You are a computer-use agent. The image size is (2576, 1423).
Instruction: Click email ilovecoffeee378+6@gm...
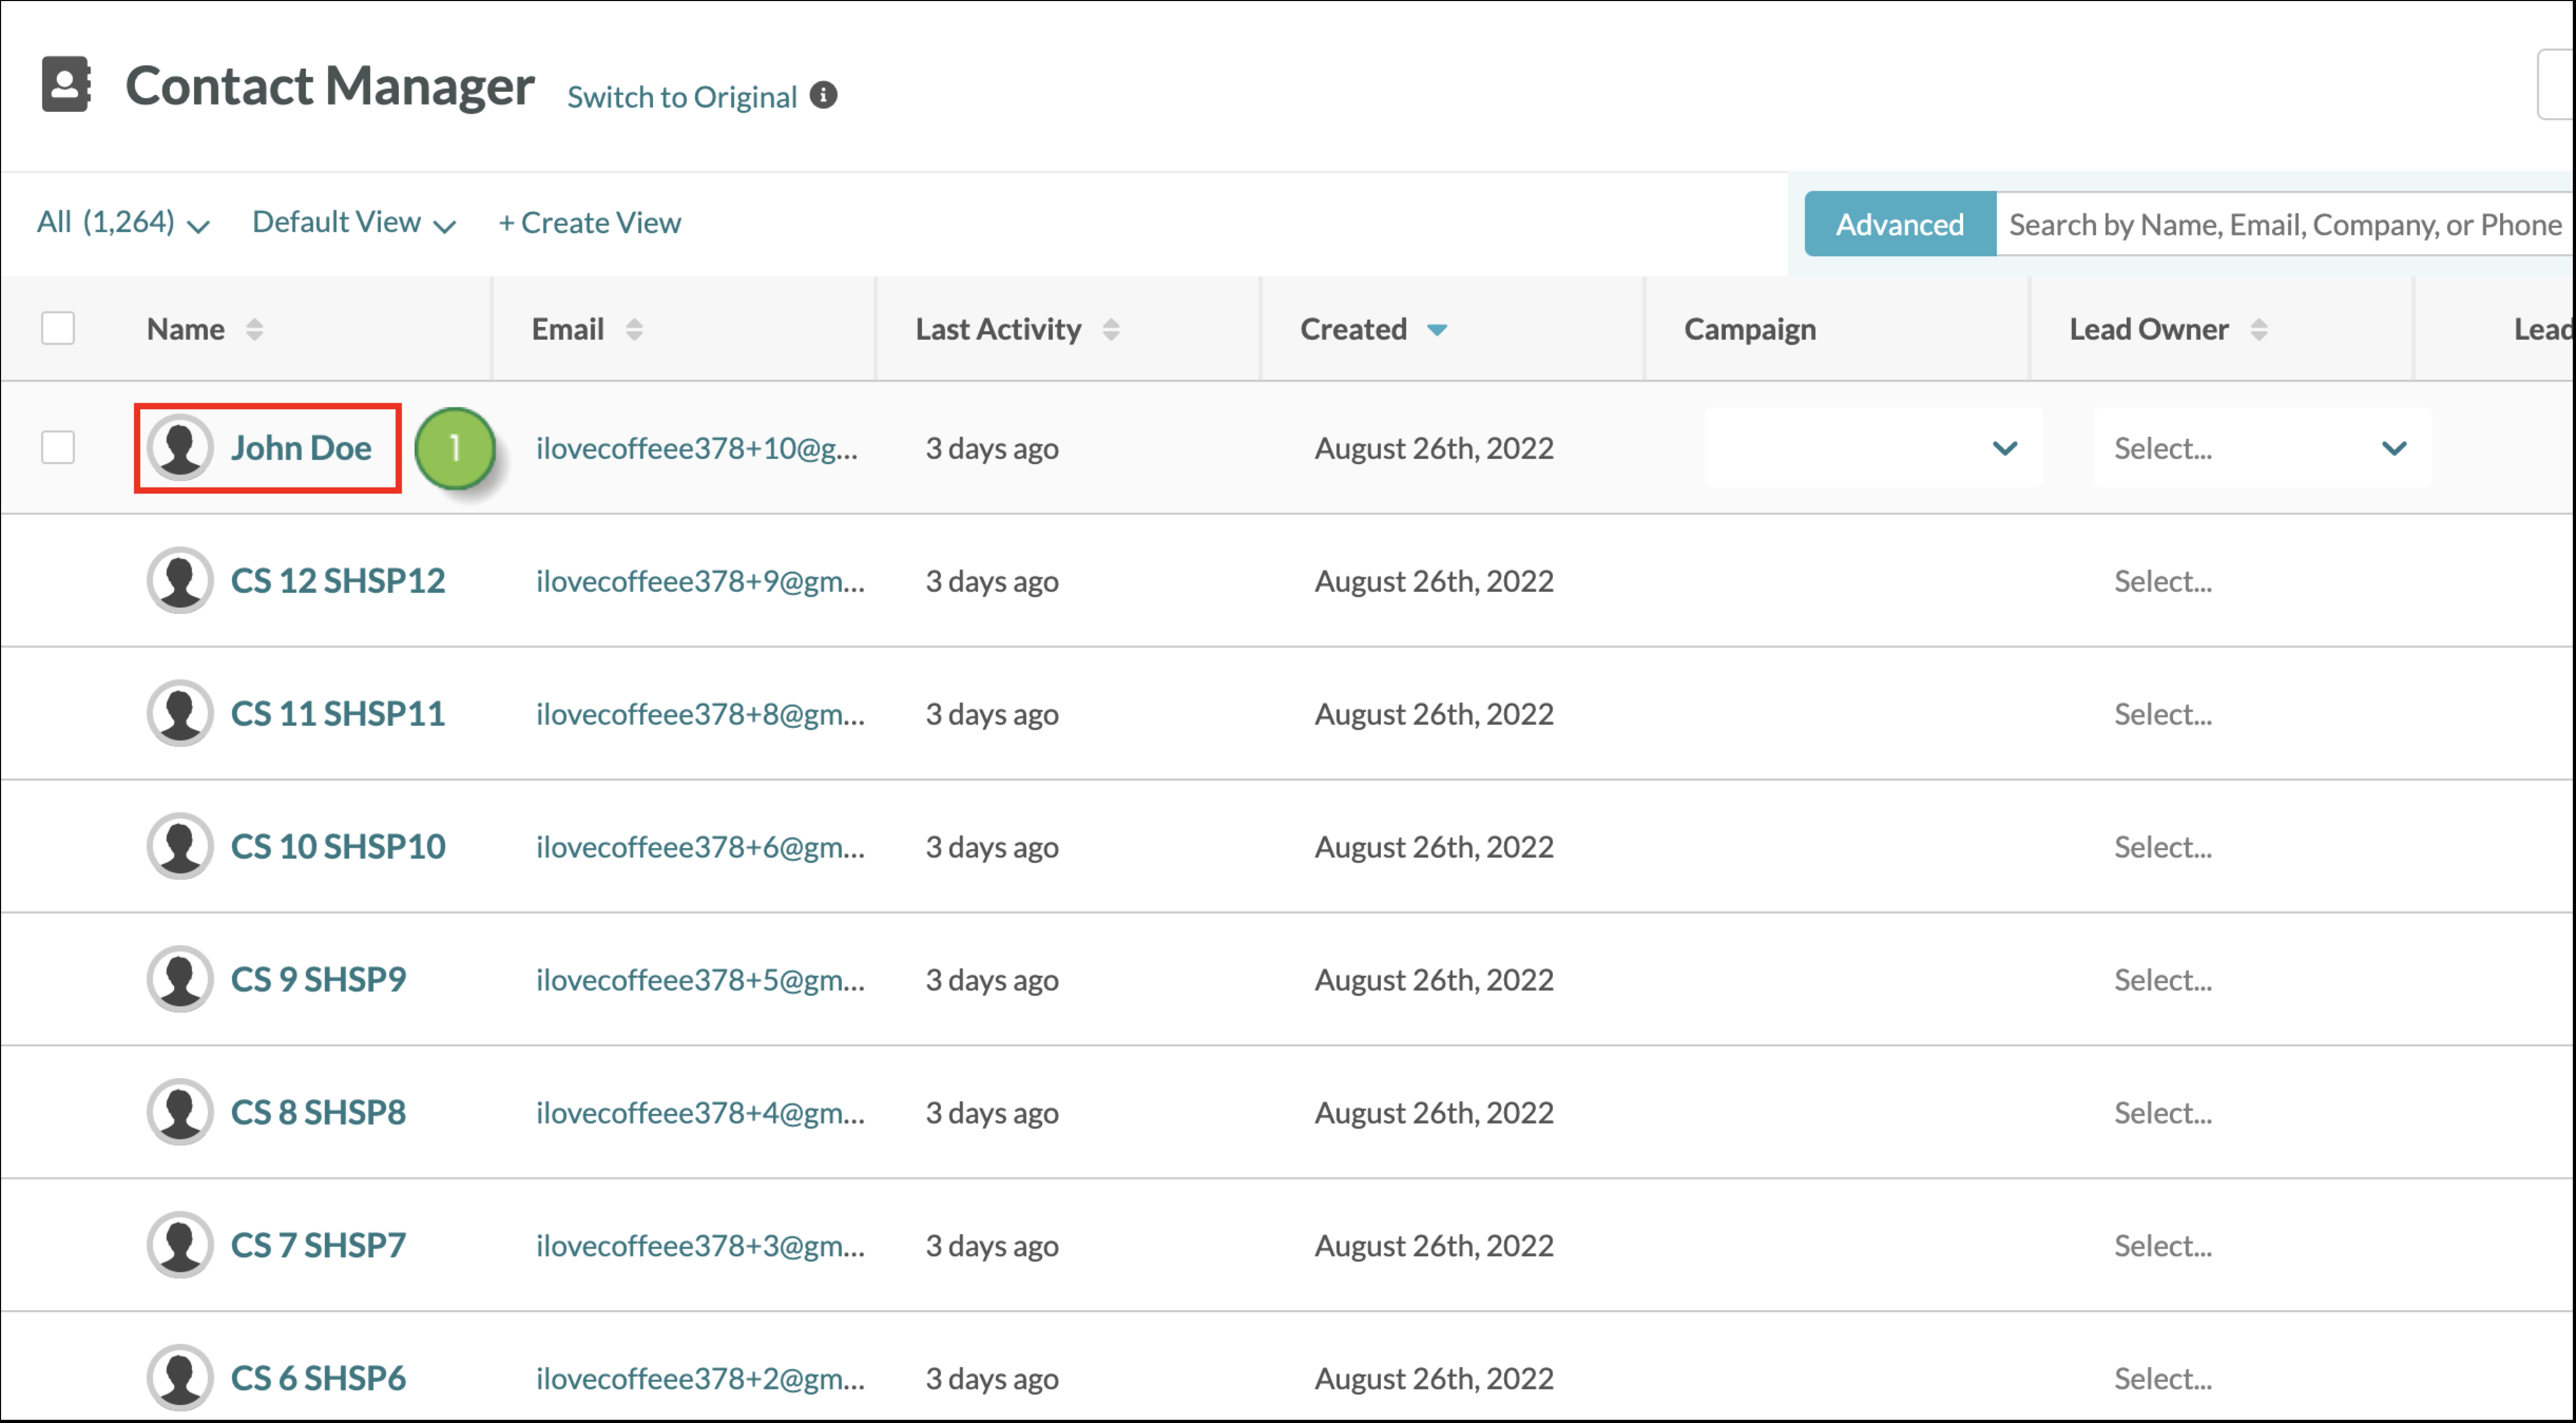(700, 848)
